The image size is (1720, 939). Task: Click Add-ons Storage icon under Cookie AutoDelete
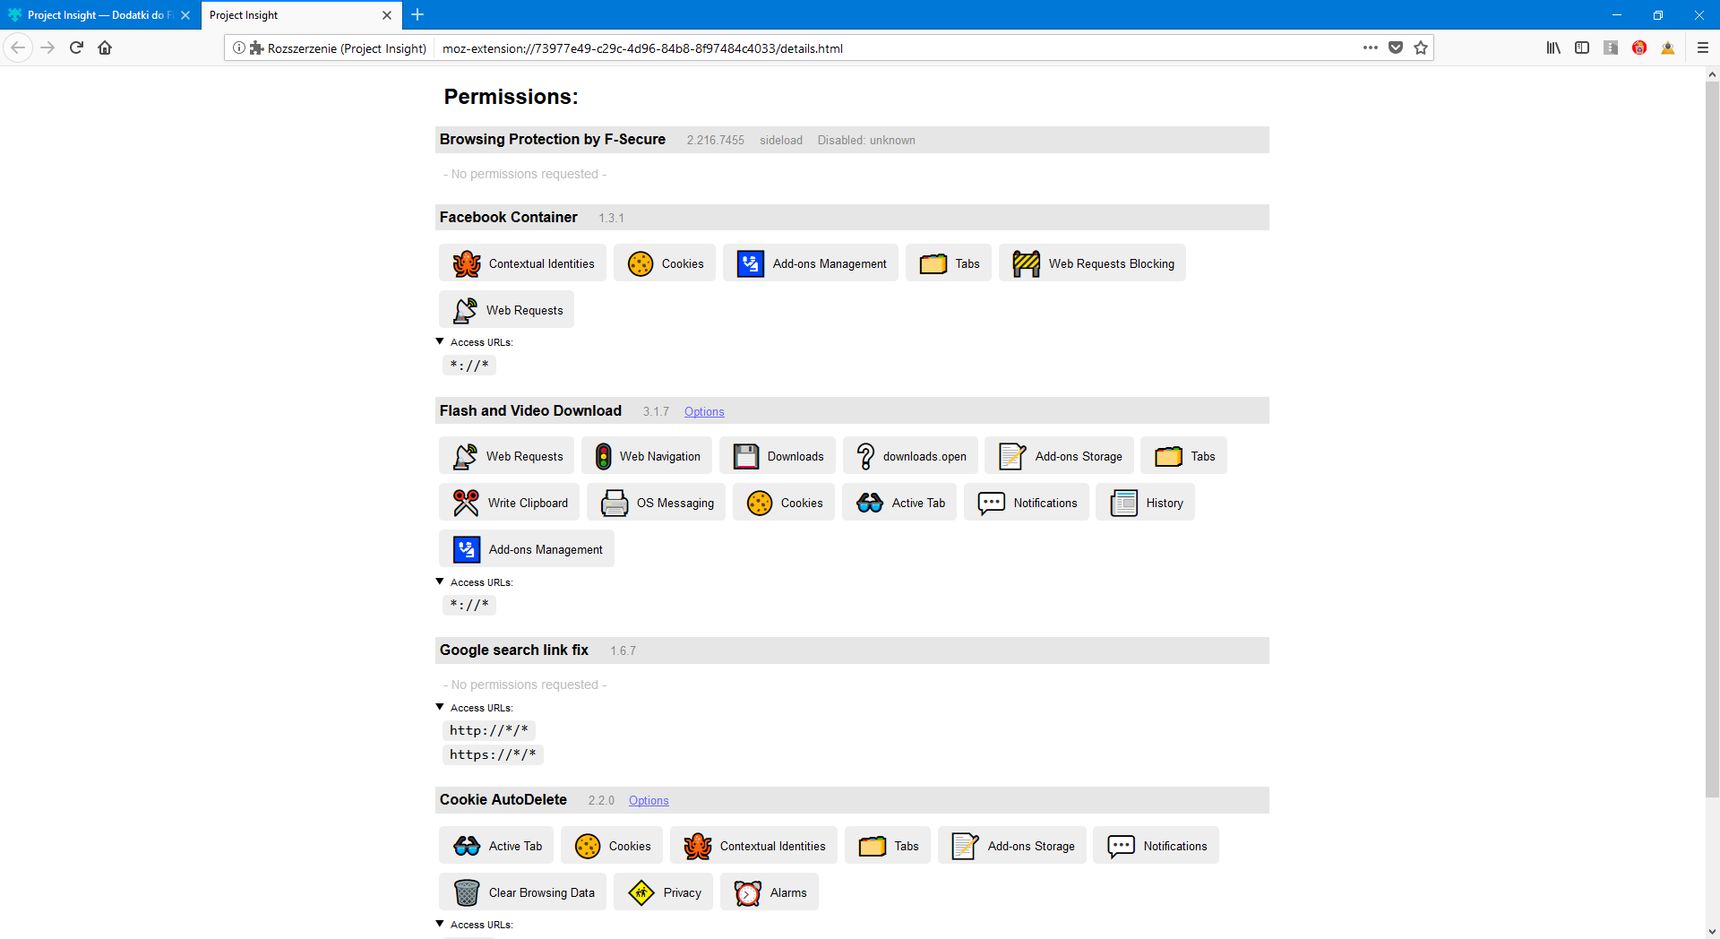965,846
